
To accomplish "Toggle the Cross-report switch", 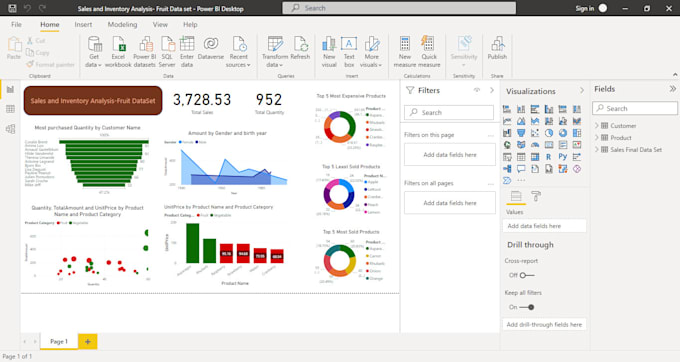I will point(526,275).
